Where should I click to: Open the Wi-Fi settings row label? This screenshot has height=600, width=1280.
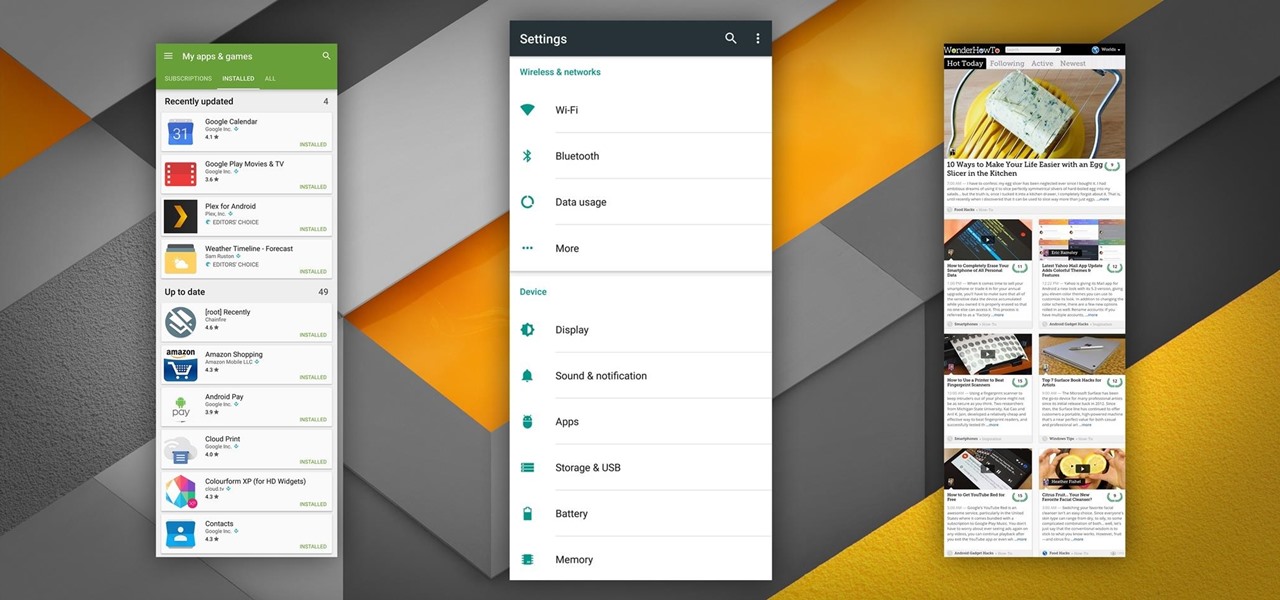pos(566,110)
